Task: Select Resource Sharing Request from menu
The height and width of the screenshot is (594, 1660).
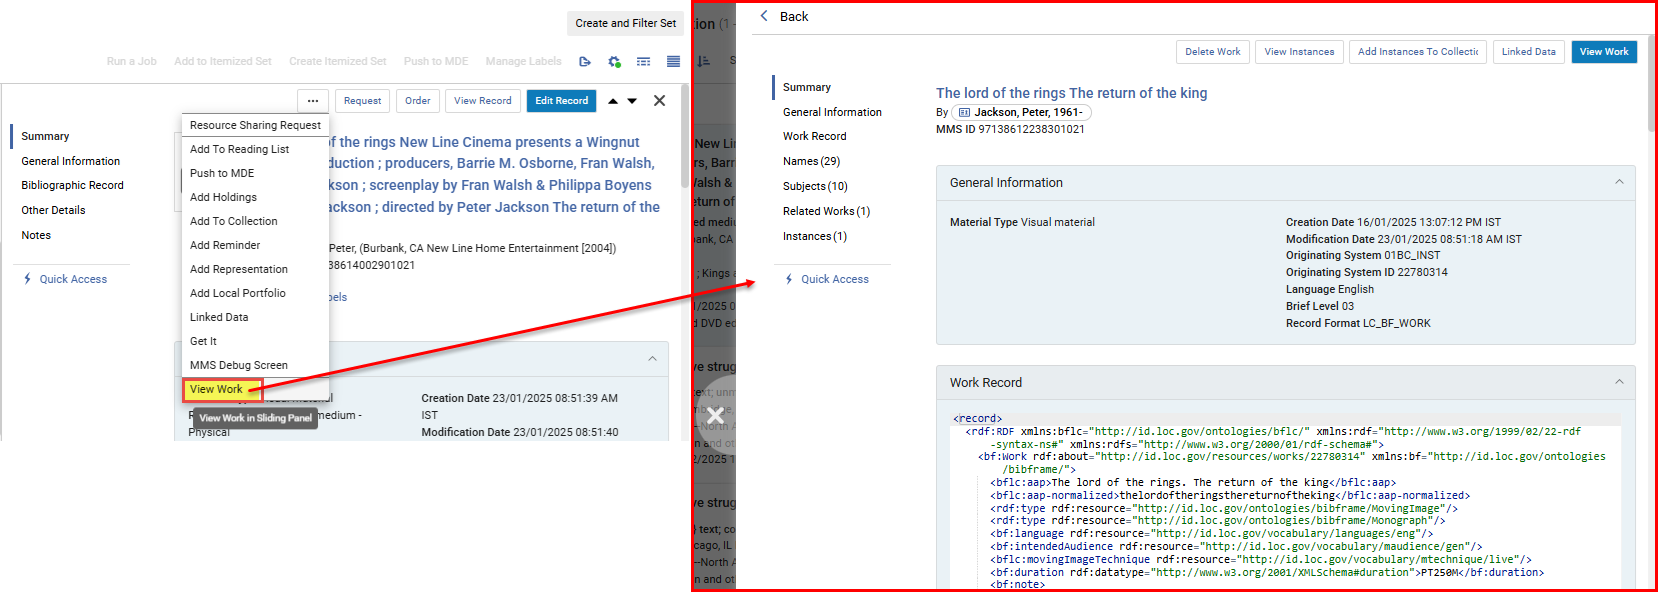Action: pos(255,125)
